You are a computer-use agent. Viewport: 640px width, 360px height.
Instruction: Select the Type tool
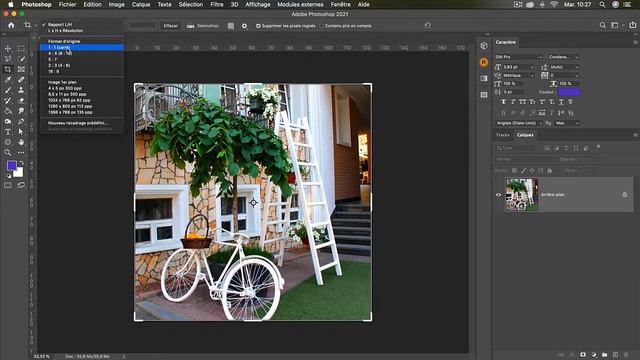pyautogui.click(x=8, y=132)
